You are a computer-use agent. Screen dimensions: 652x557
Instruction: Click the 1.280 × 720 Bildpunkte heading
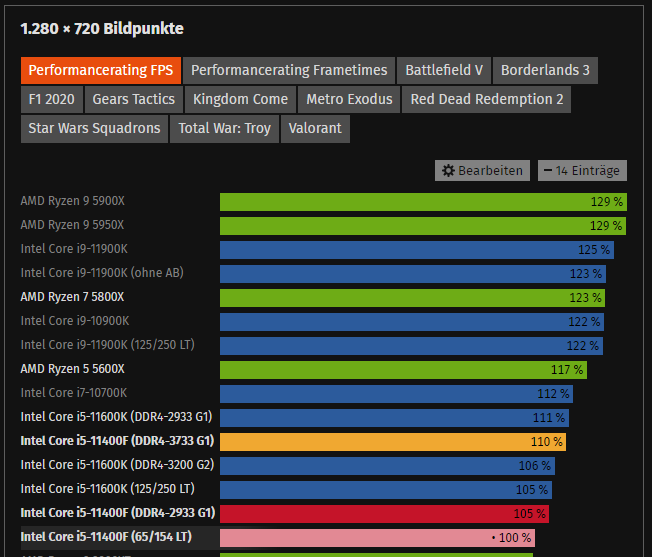[x=102, y=29]
